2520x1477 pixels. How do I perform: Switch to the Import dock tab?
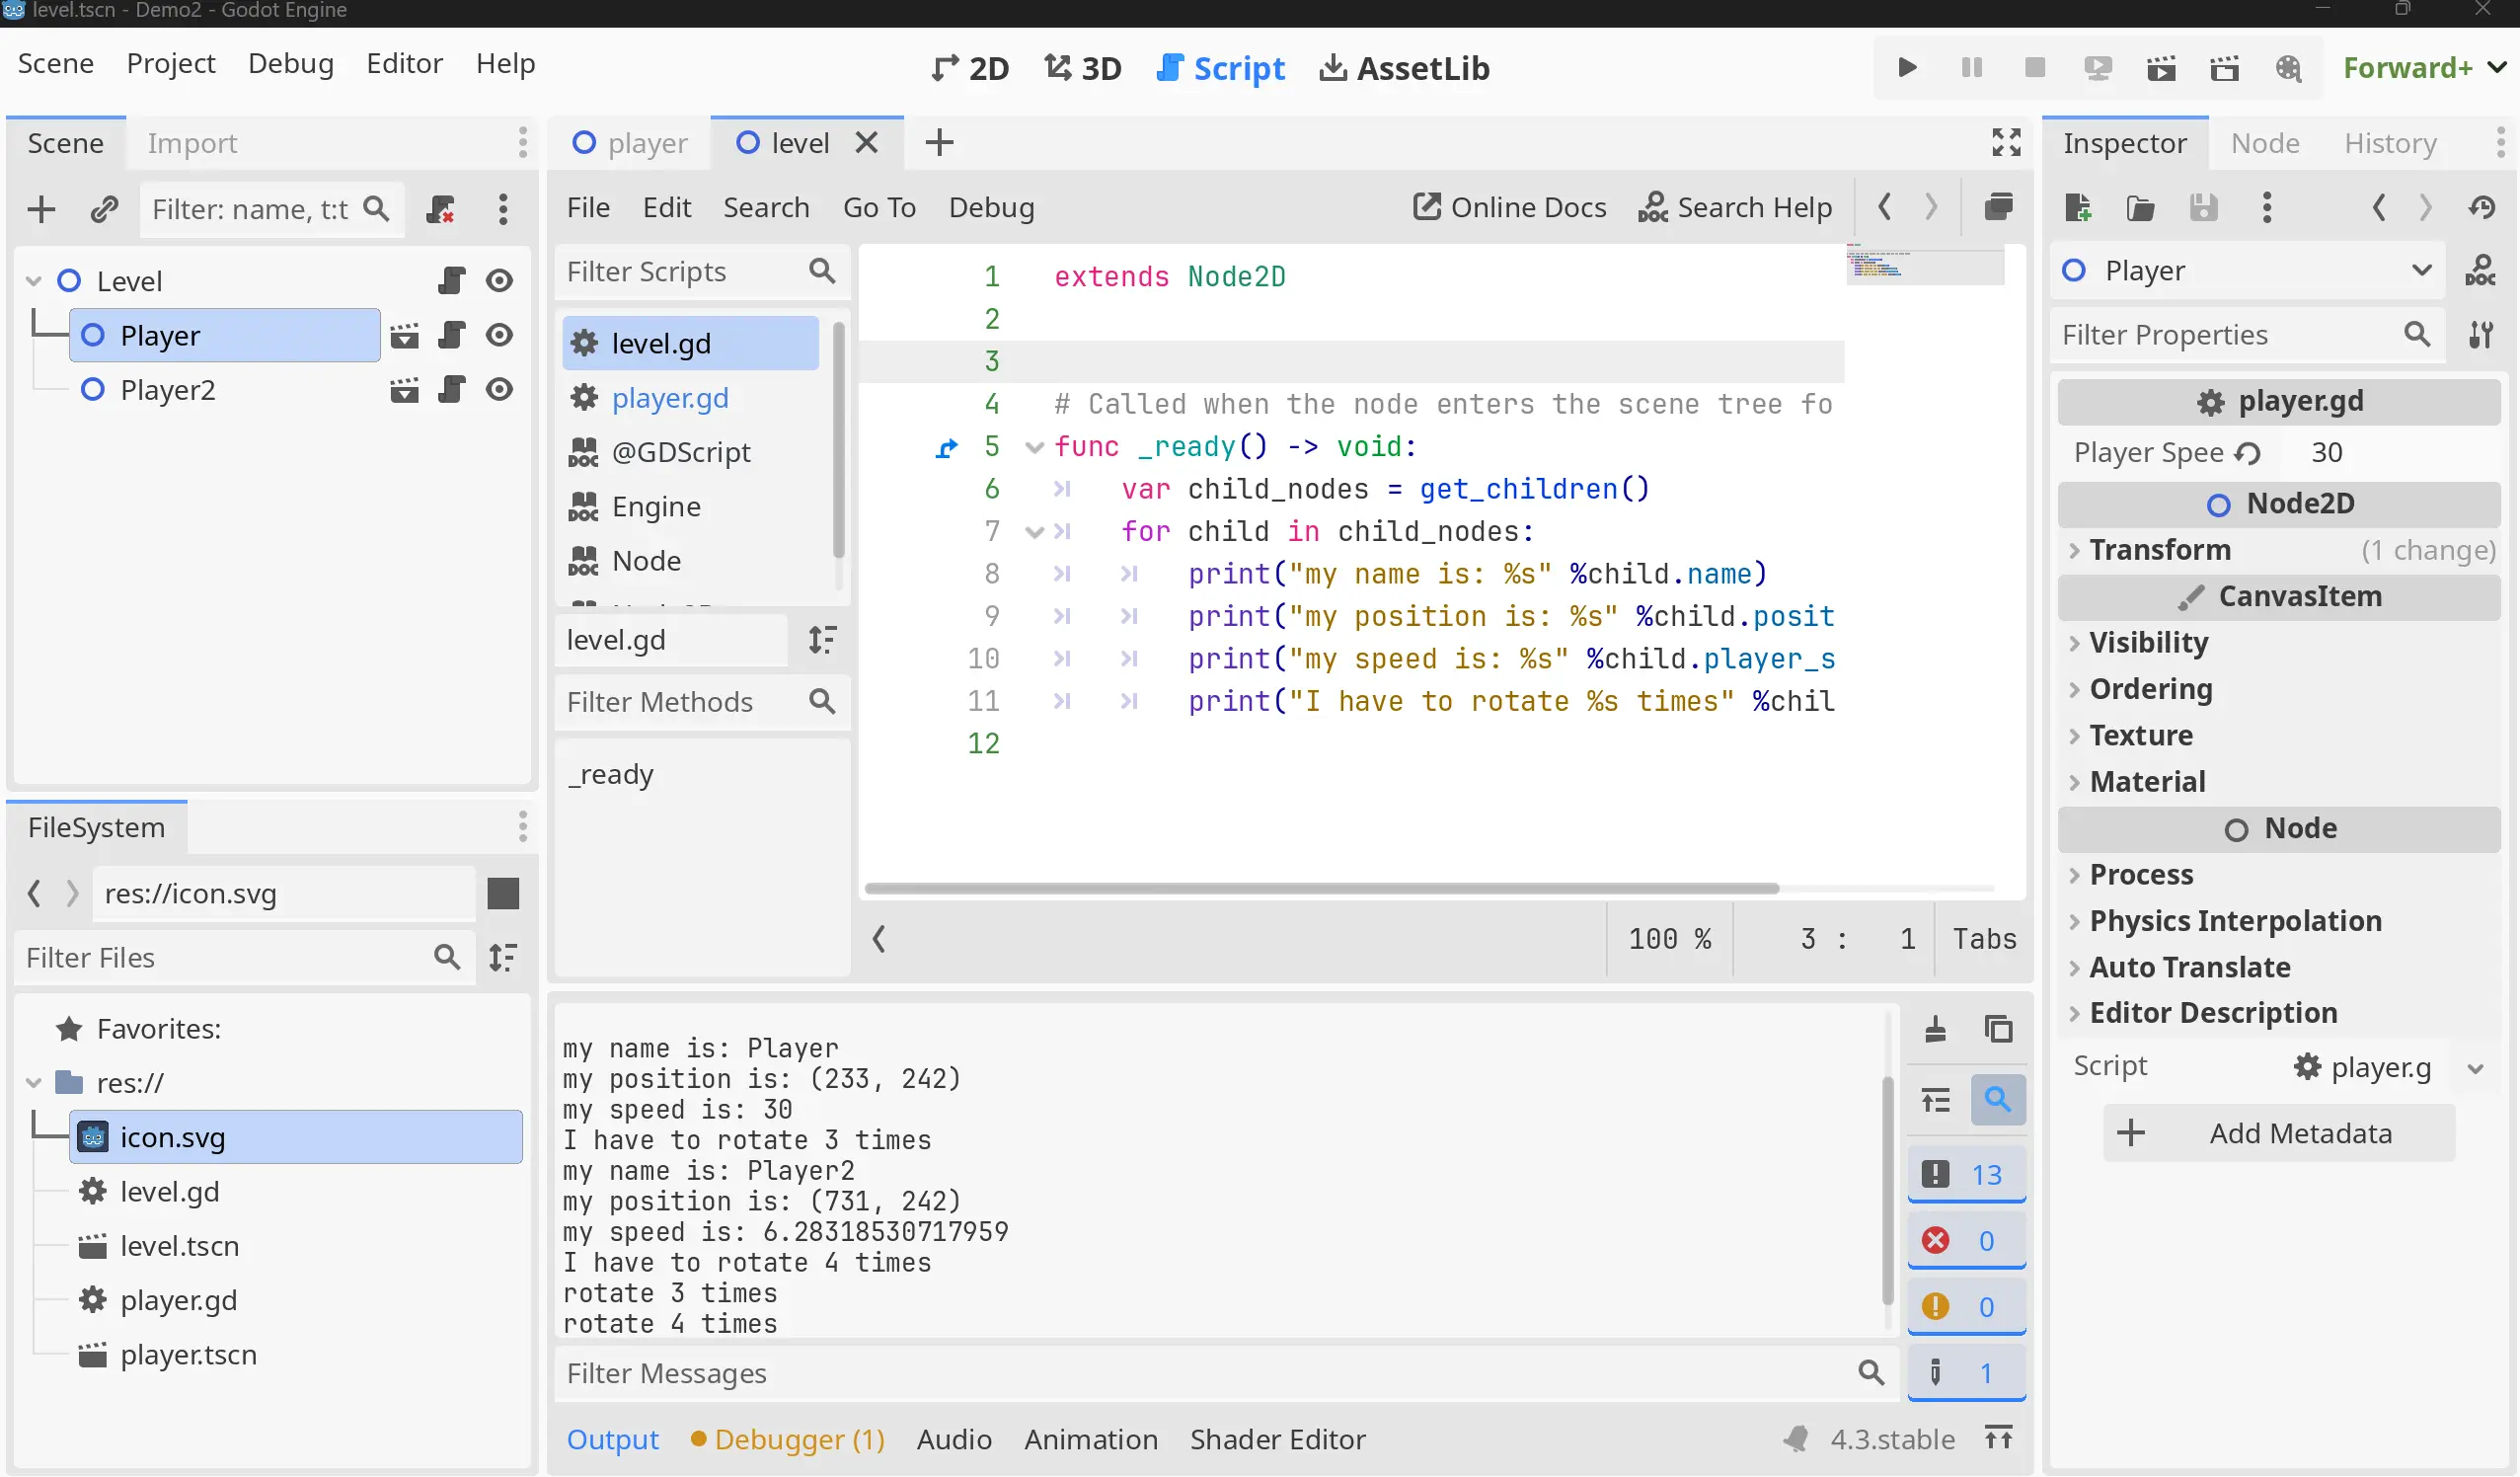pyautogui.click(x=192, y=143)
